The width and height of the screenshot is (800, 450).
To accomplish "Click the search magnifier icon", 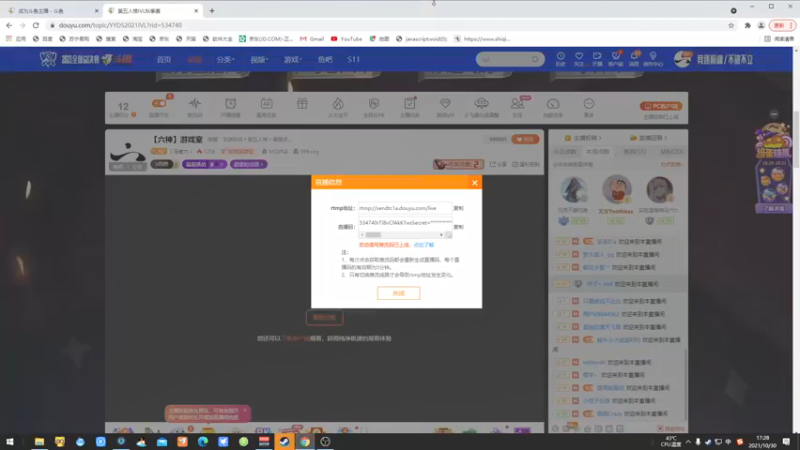I will coord(535,59).
